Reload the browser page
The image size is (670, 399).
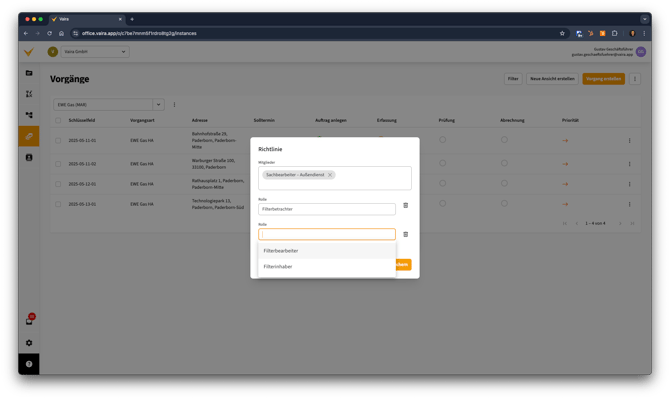point(50,33)
